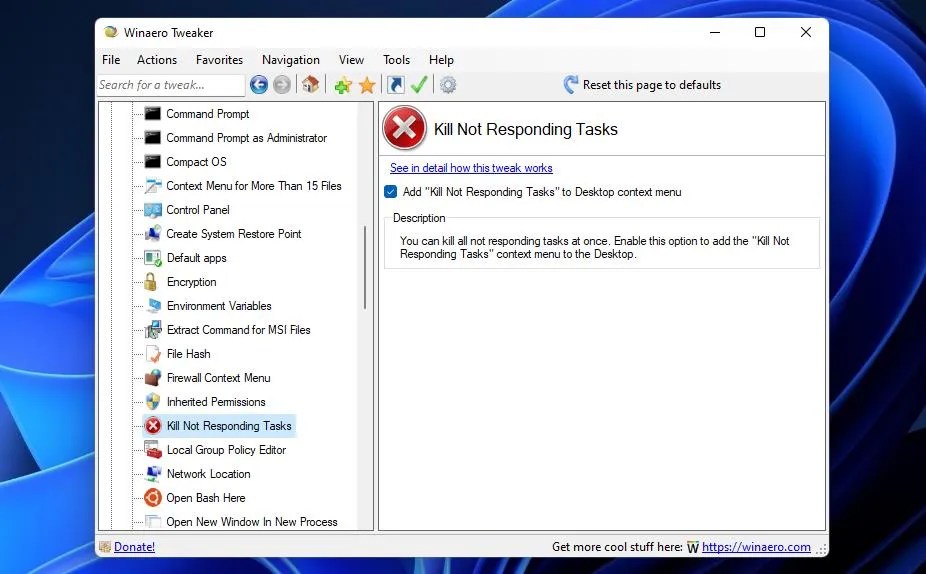This screenshot has width=926, height=574.
Task: Click the create shortcut arrow toolbar icon
Action: (x=396, y=85)
